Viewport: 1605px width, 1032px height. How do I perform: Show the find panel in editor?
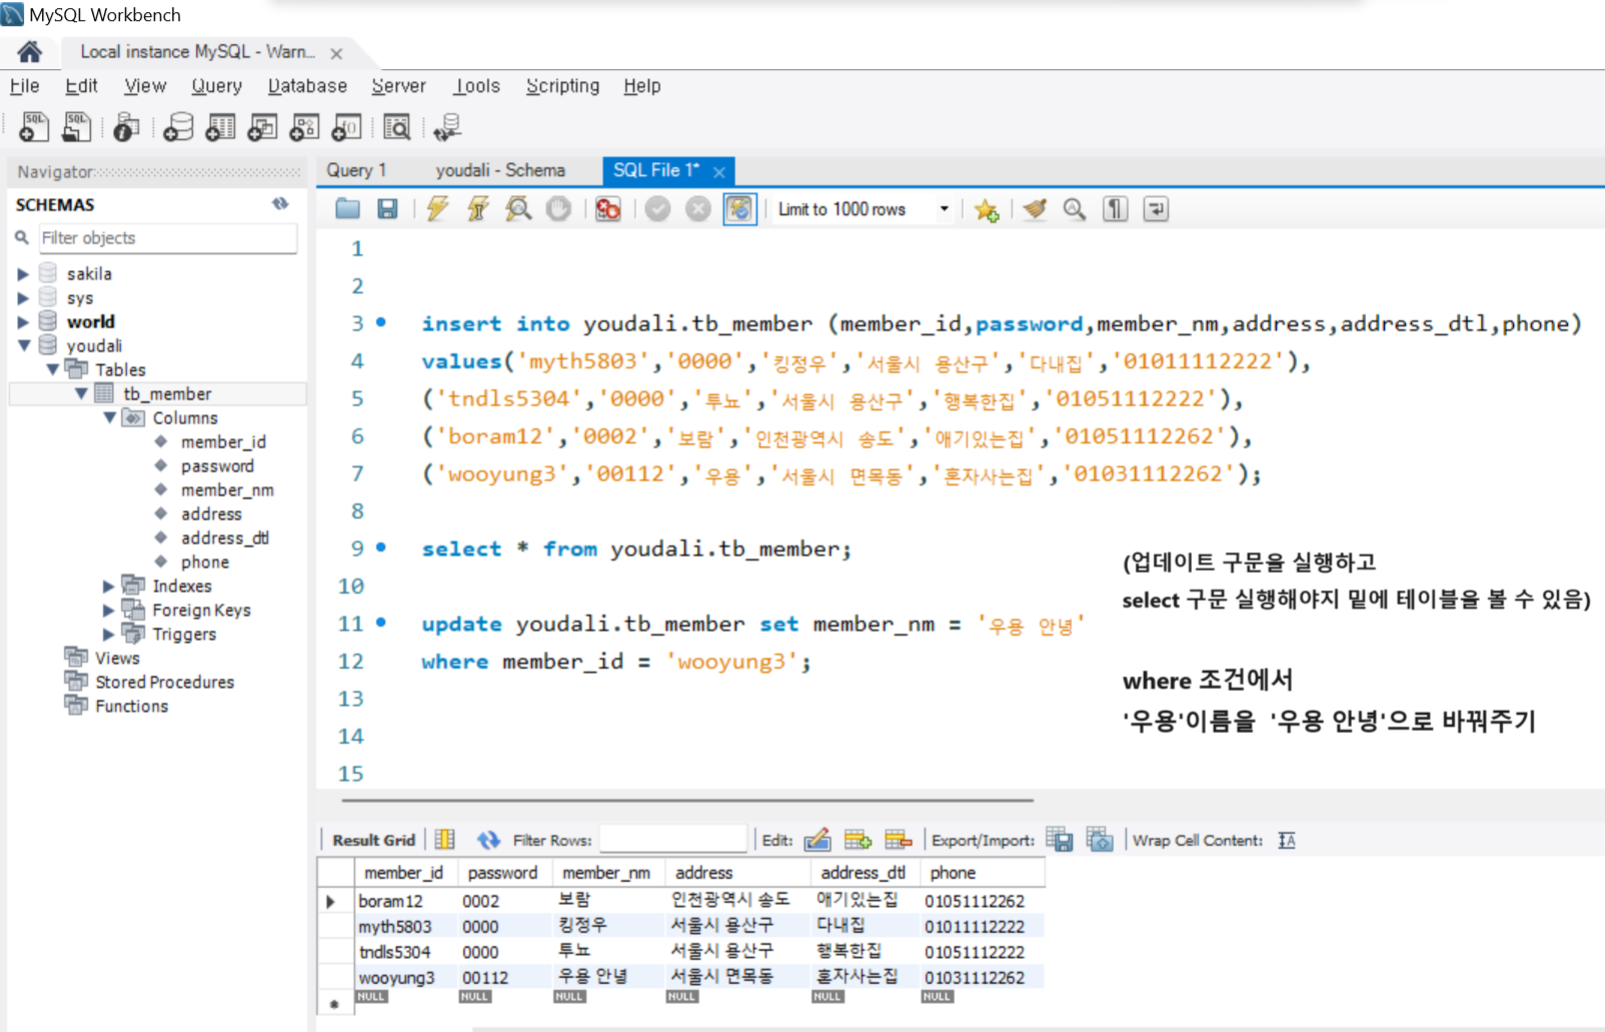pyautogui.click(x=1074, y=209)
